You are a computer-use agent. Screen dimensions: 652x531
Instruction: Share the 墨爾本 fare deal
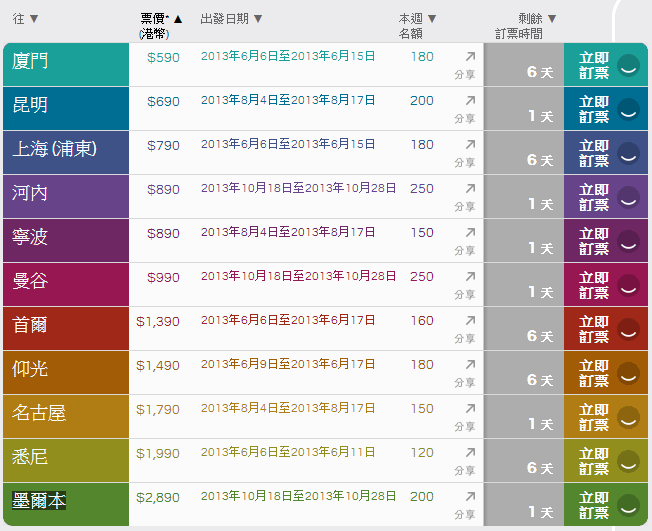tap(470, 497)
